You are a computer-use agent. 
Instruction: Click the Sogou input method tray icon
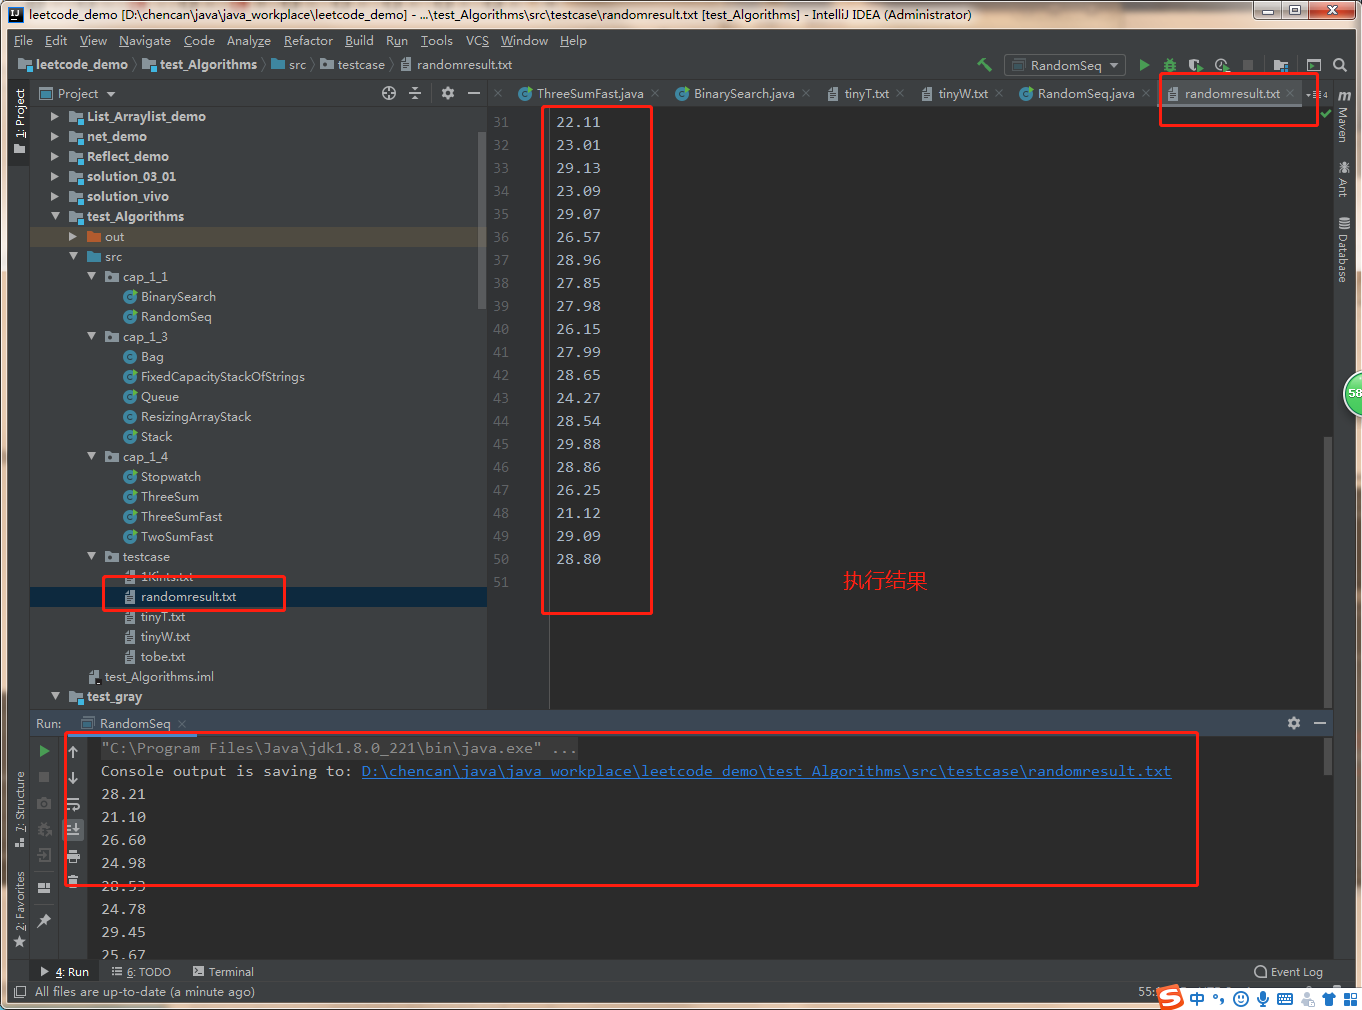coord(1171,997)
